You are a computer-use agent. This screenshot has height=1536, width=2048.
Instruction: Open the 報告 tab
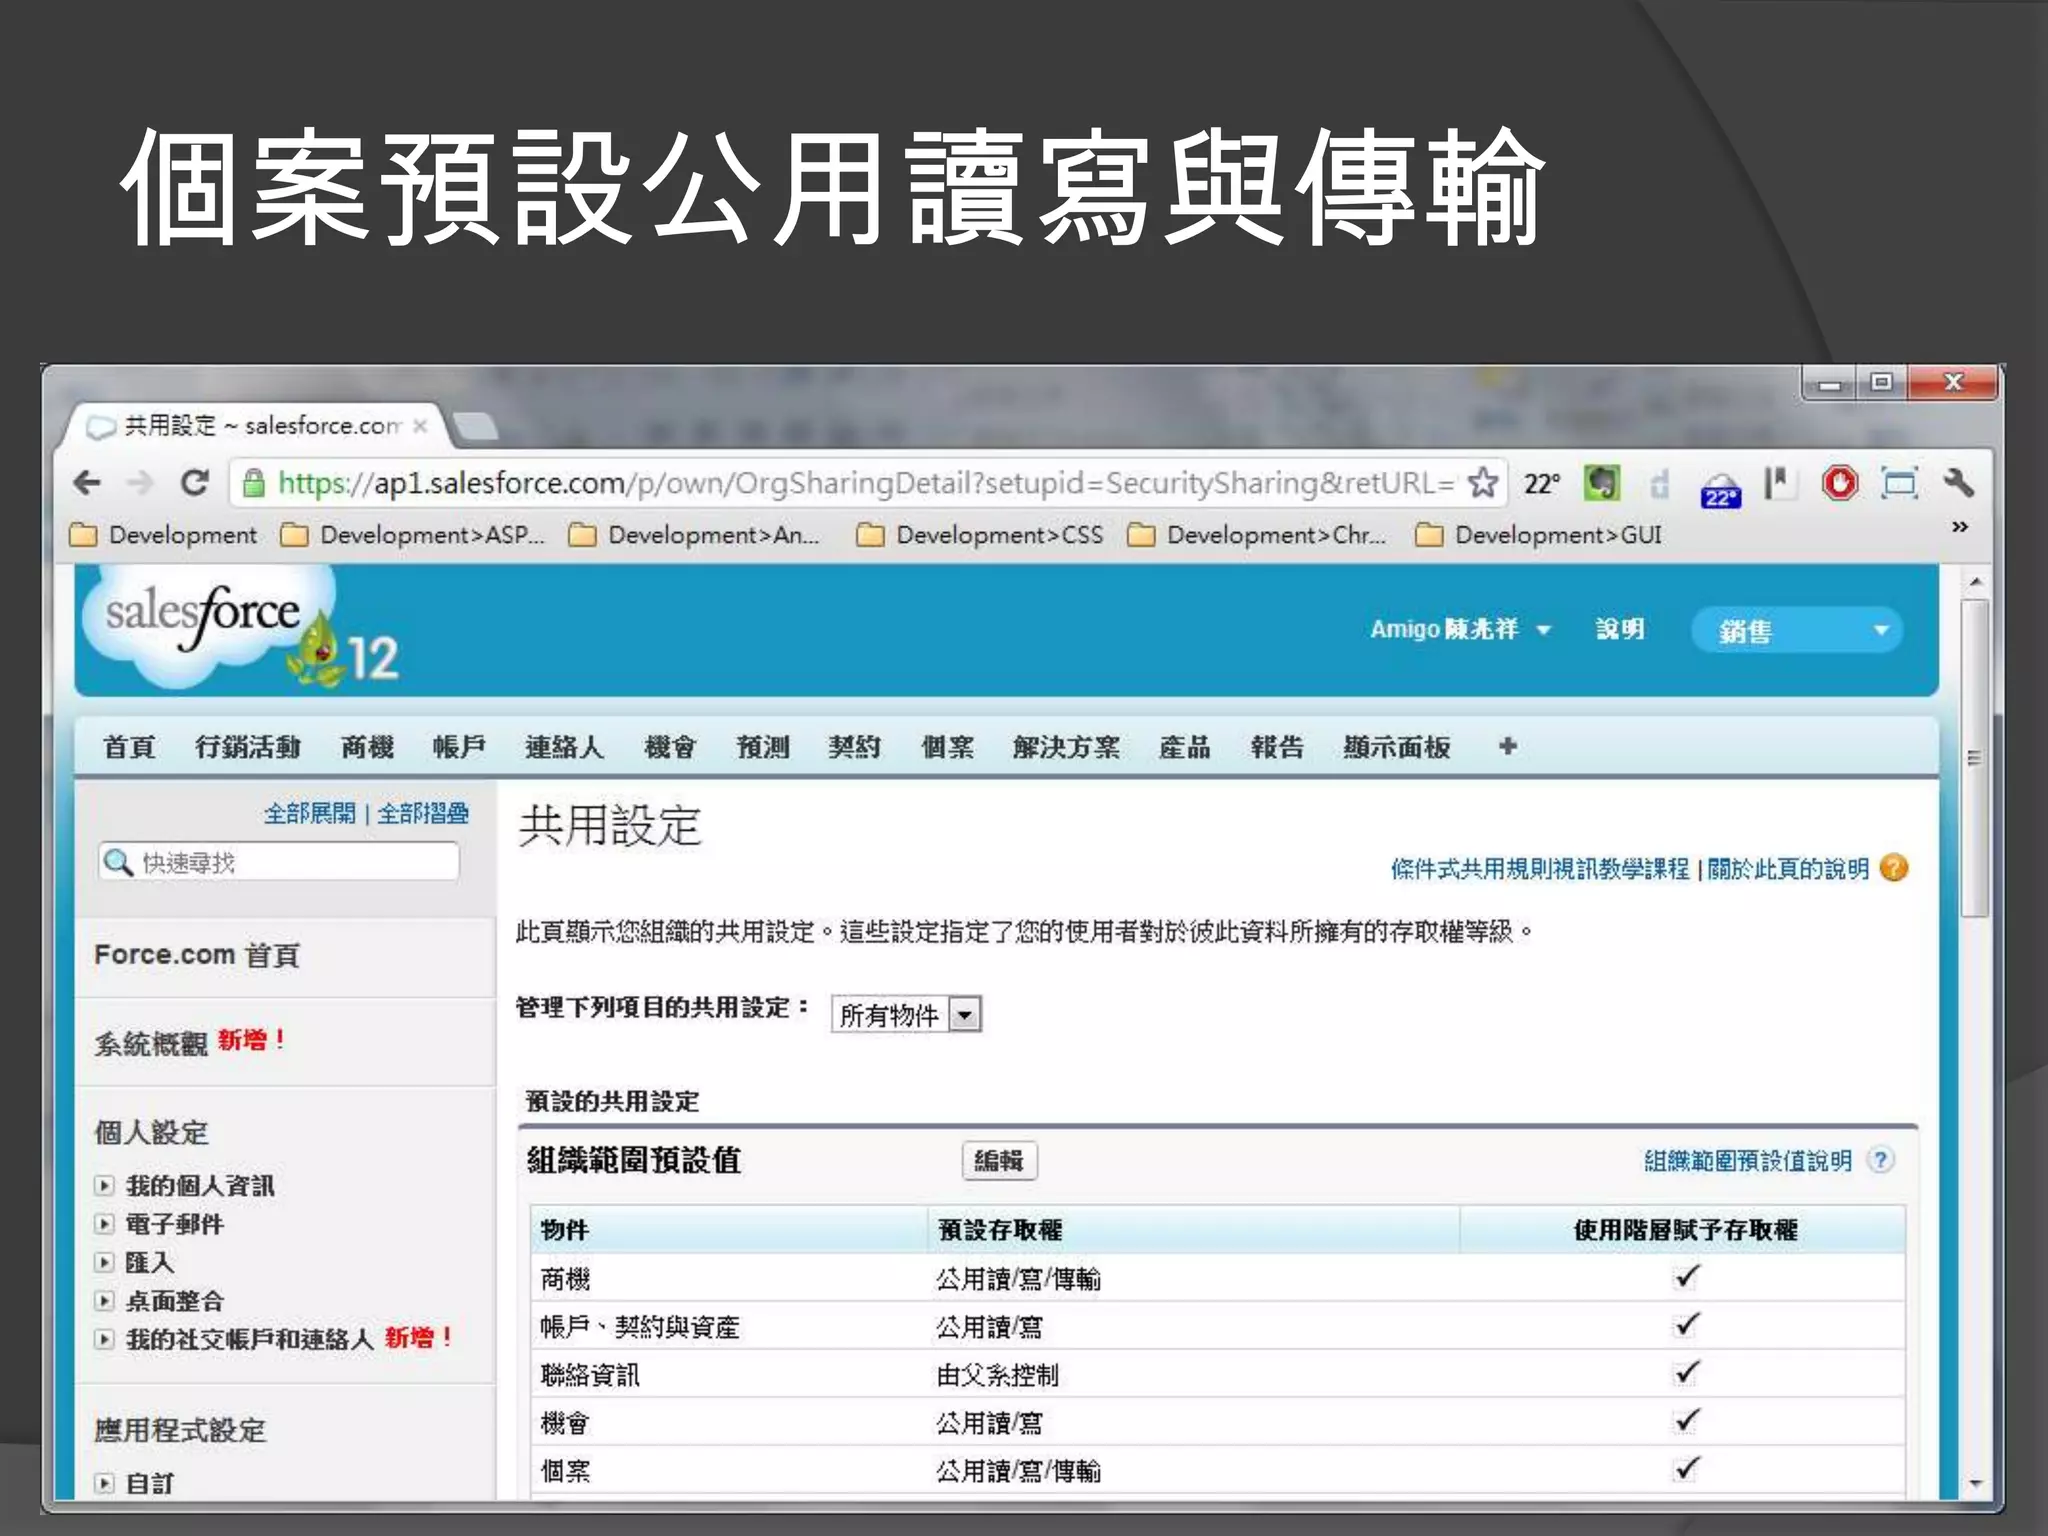click(x=1277, y=747)
